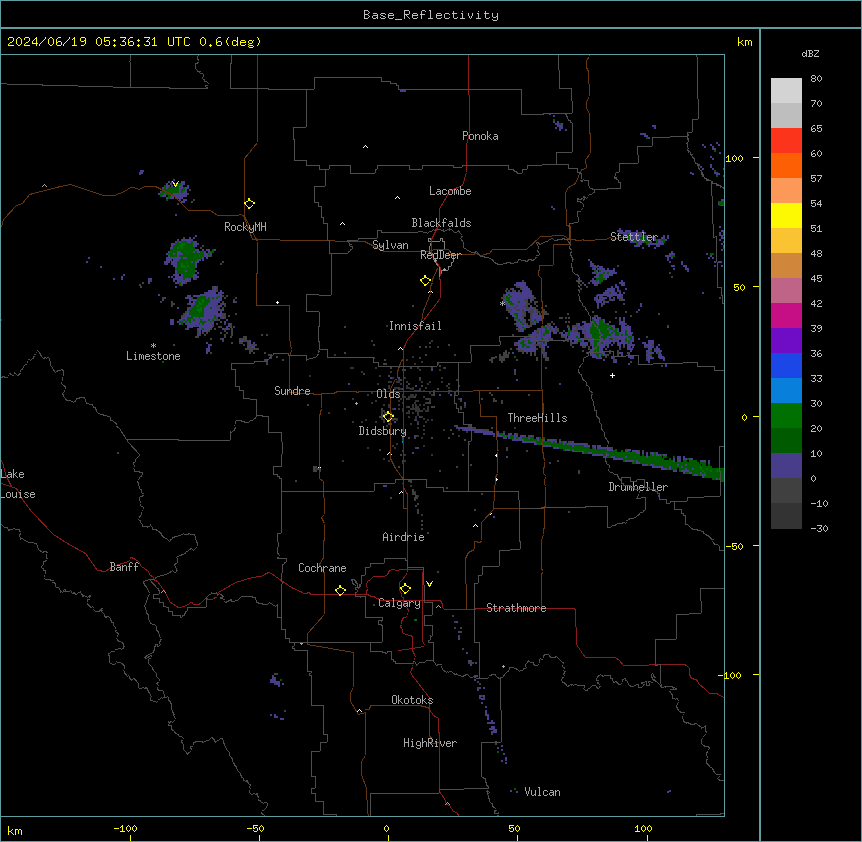Screen dimensions: 862x842
Task: Click the Base_Reflectivity title
Action: tap(431, 15)
